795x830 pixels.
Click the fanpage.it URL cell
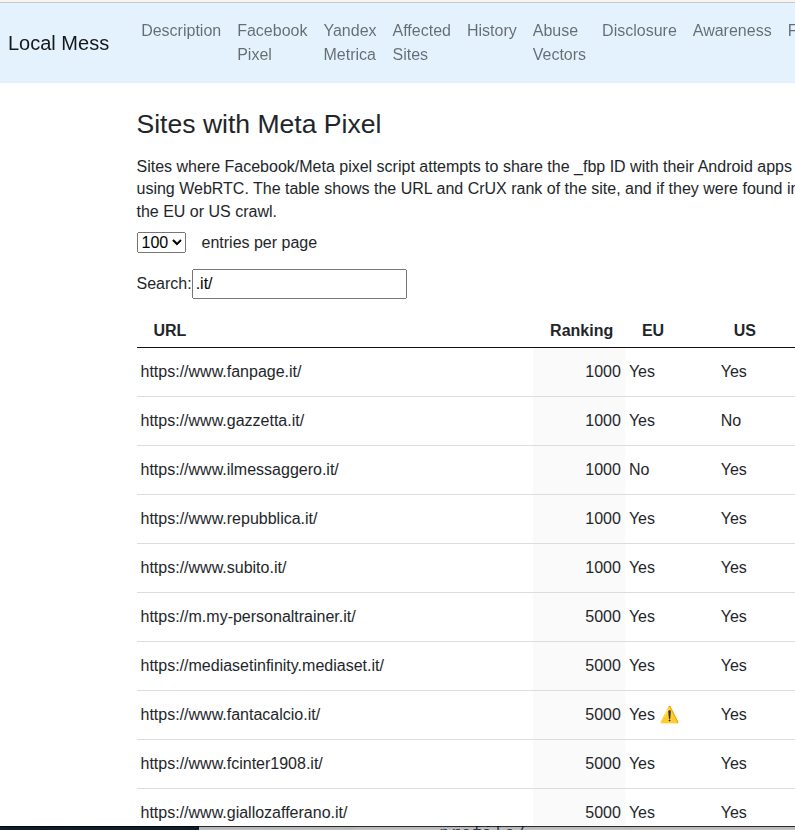221,371
